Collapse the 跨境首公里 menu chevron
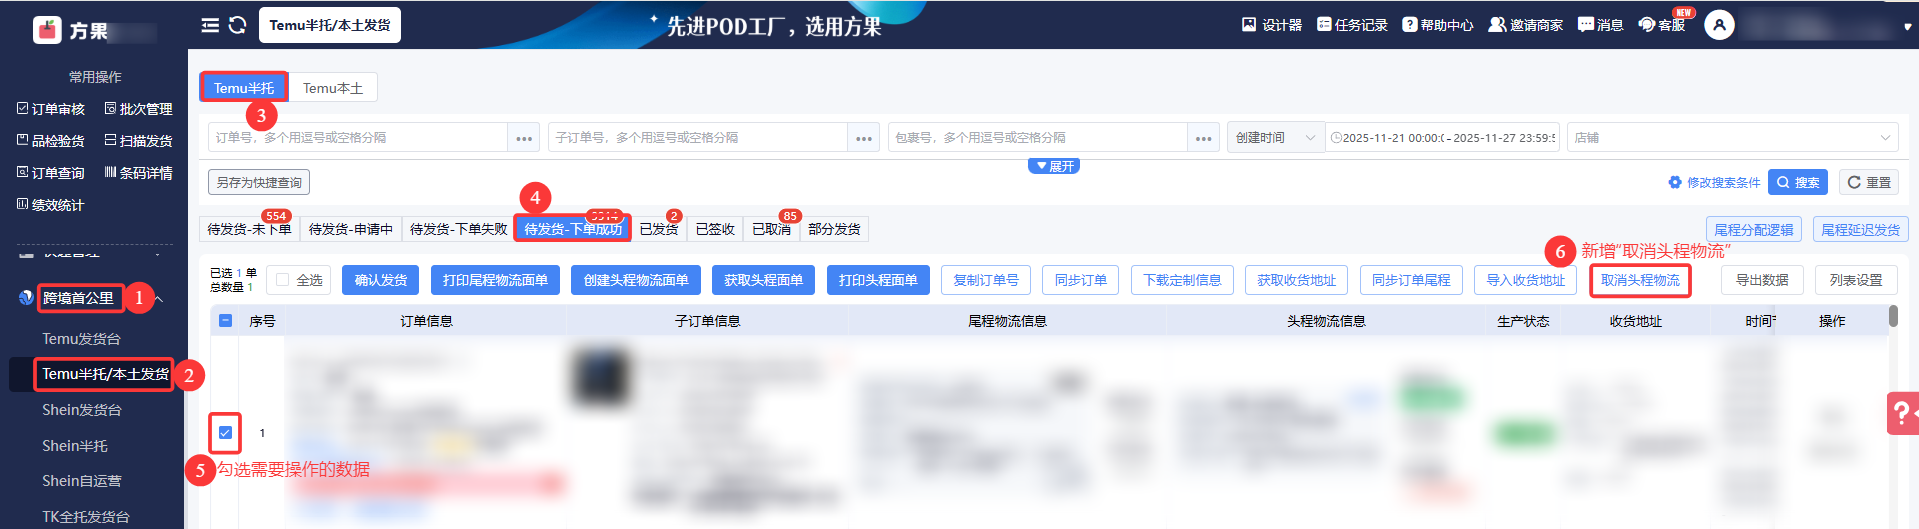This screenshot has height=529, width=1919. pyautogui.click(x=158, y=298)
